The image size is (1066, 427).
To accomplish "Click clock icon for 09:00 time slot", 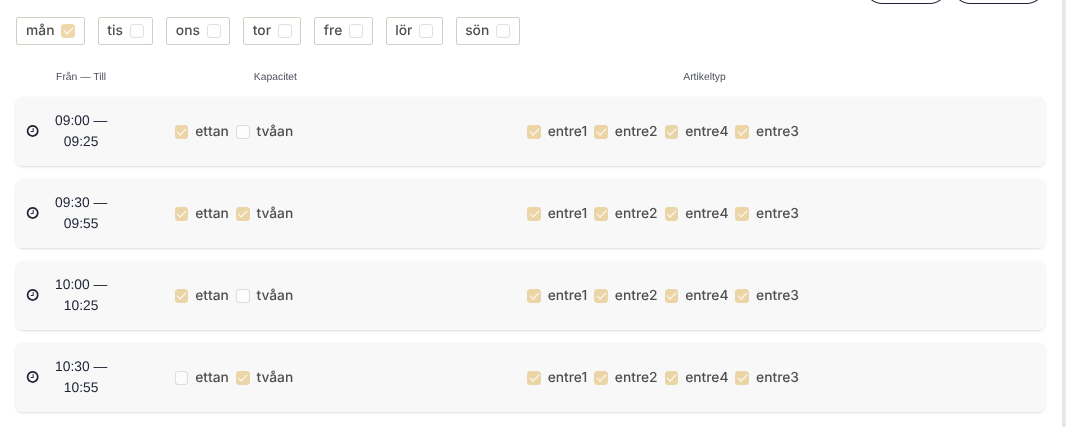I will 32,131.
